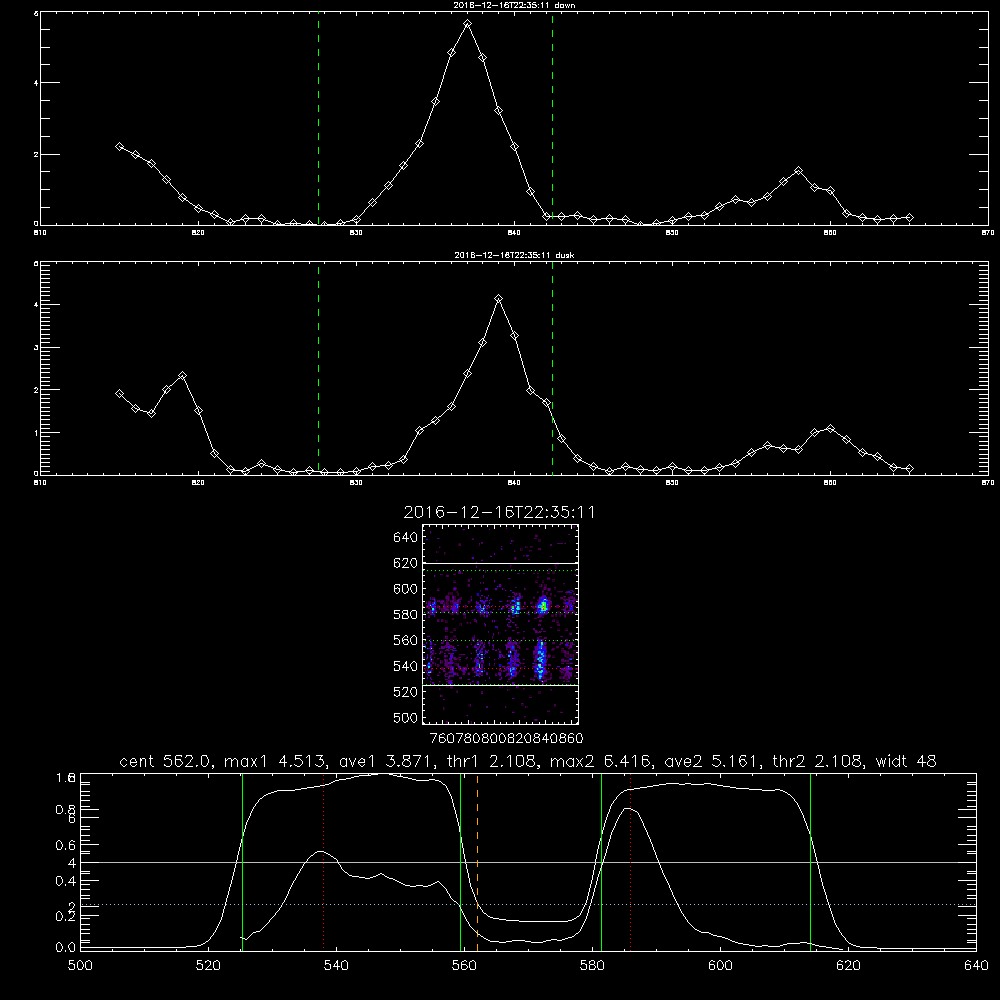The width and height of the screenshot is (1000, 1000).
Task: Click the dusk plot title text
Action: 514,255
